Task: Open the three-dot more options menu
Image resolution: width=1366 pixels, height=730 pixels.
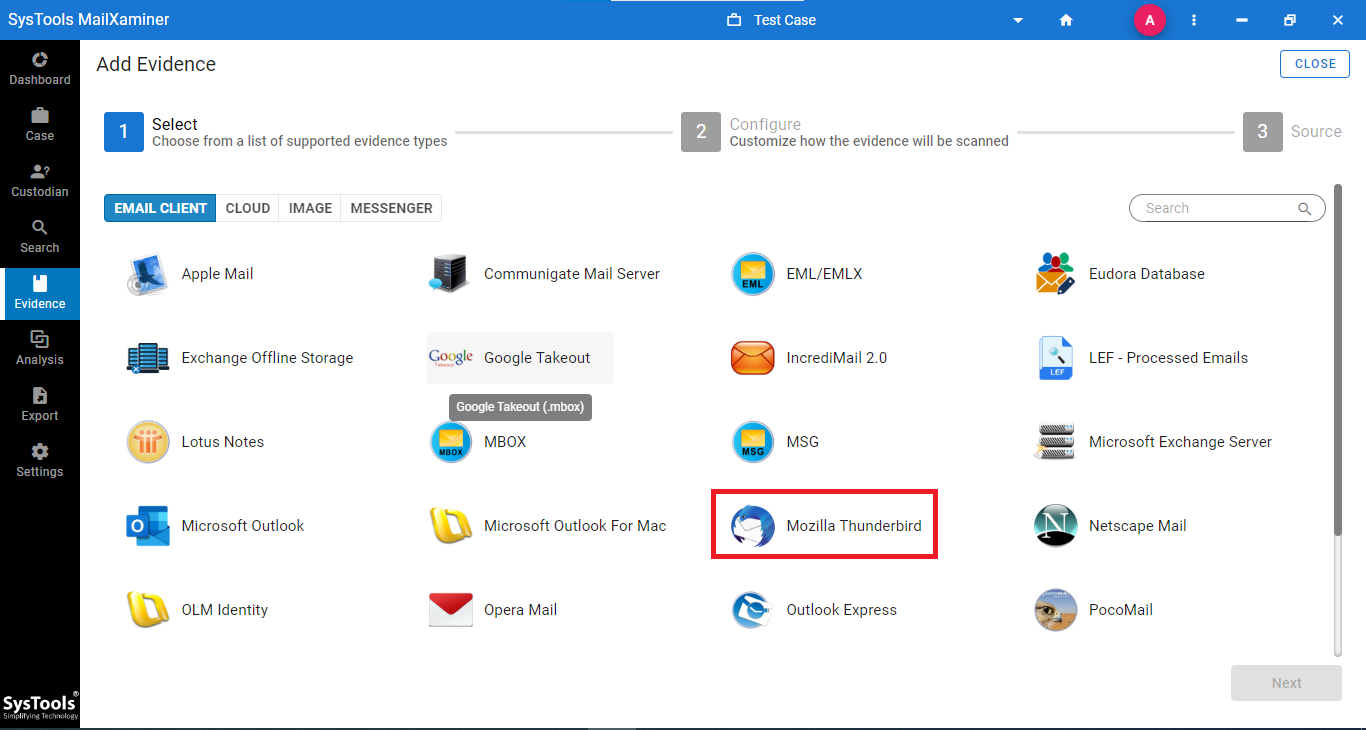Action: tap(1194, 20)
